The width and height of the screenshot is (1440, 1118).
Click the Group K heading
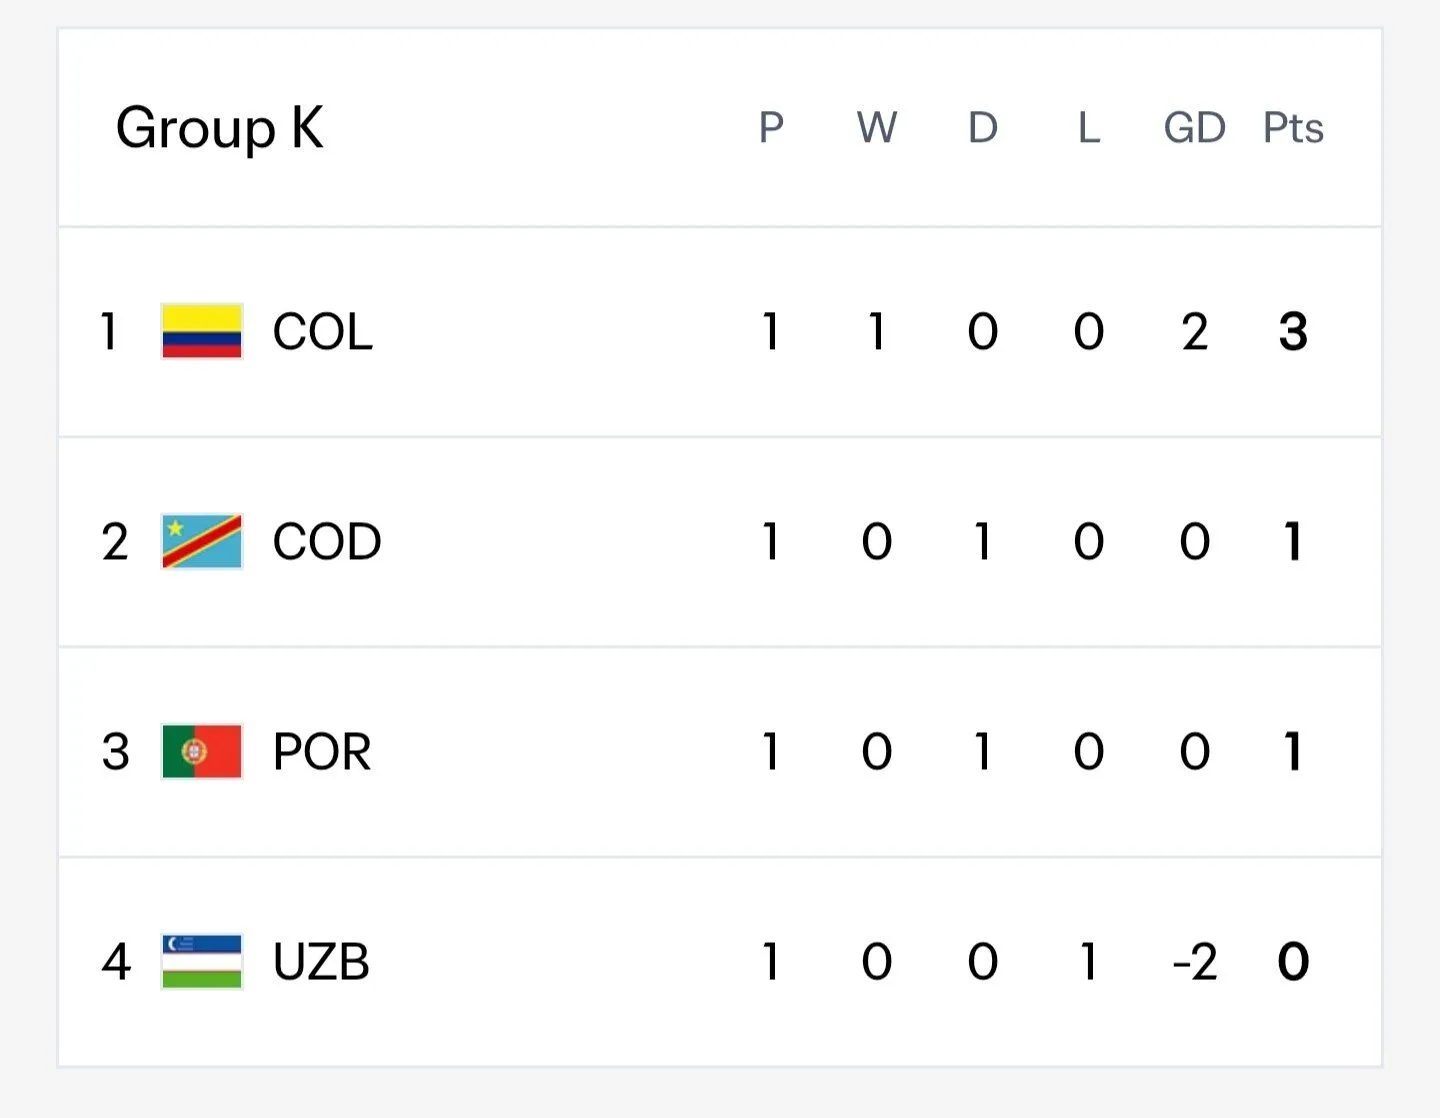220,129
